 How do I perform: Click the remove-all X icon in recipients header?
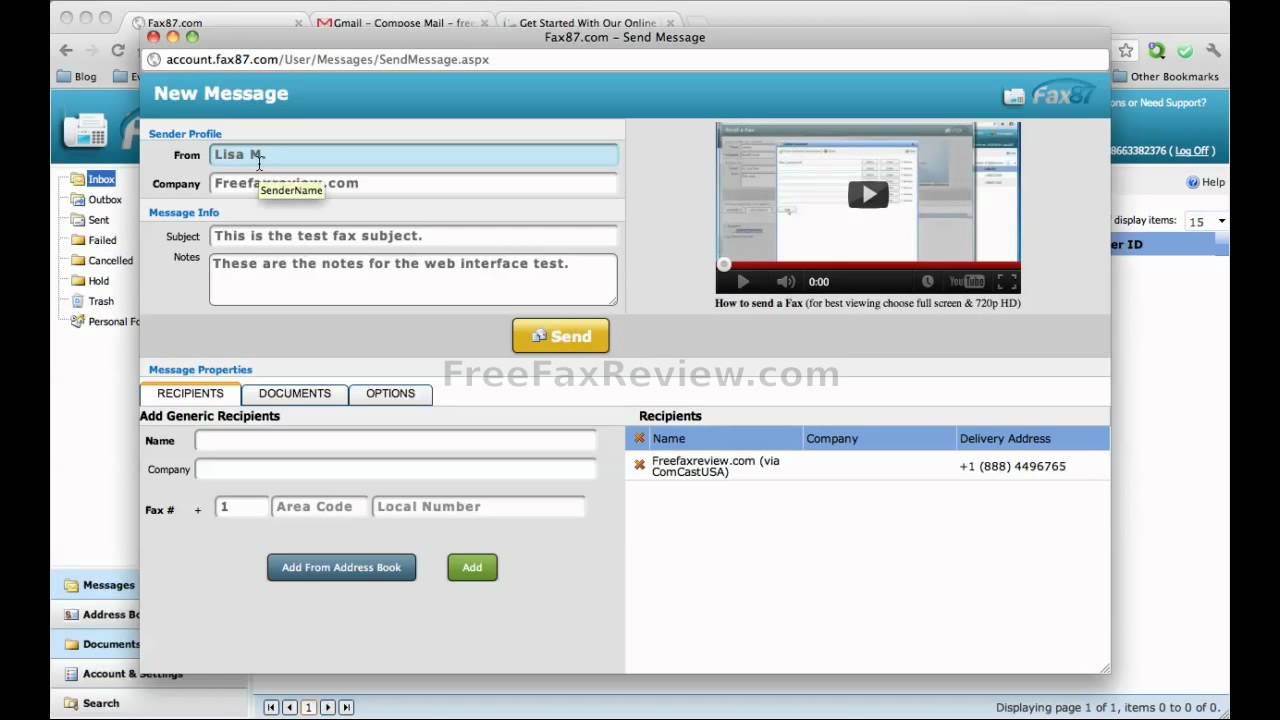[x=639, y=438]
